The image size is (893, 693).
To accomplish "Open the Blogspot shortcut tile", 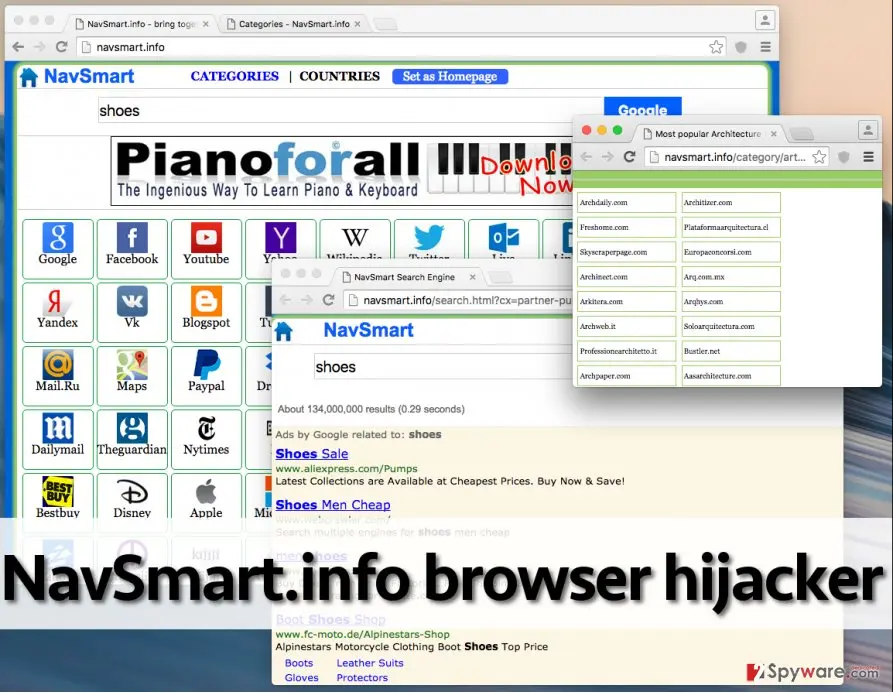I will tap(206, 312).
